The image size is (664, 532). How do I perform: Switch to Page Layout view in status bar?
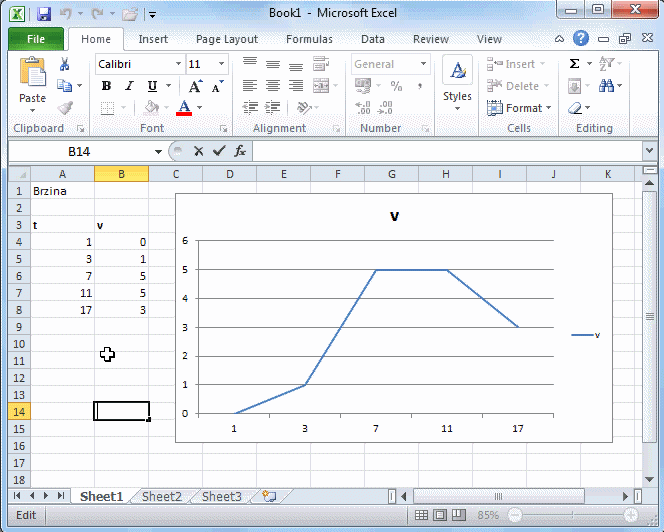pos(440,515)
